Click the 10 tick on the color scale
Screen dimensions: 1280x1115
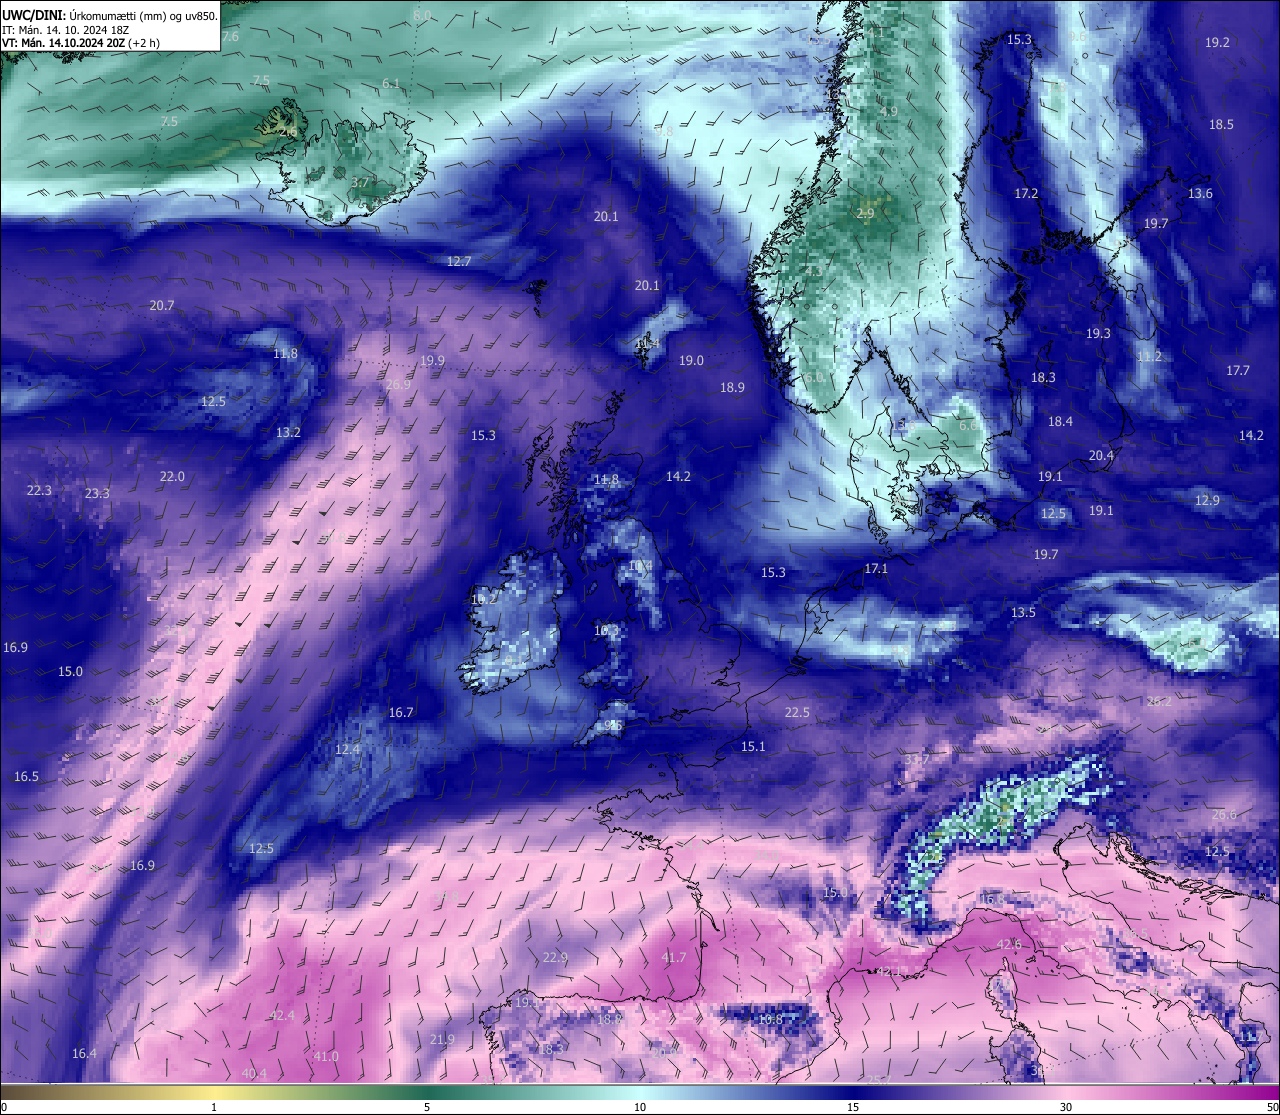pyautogui.click(x=640, y=1106)
